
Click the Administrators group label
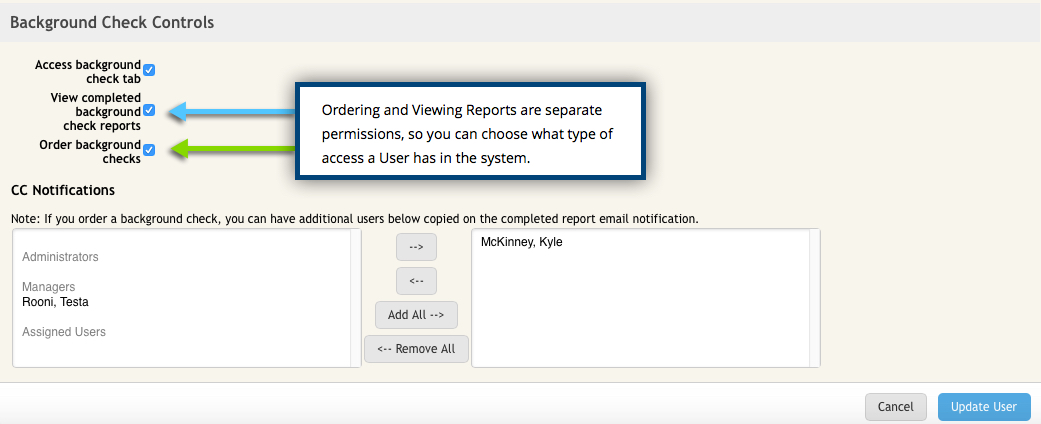point(60,257)
